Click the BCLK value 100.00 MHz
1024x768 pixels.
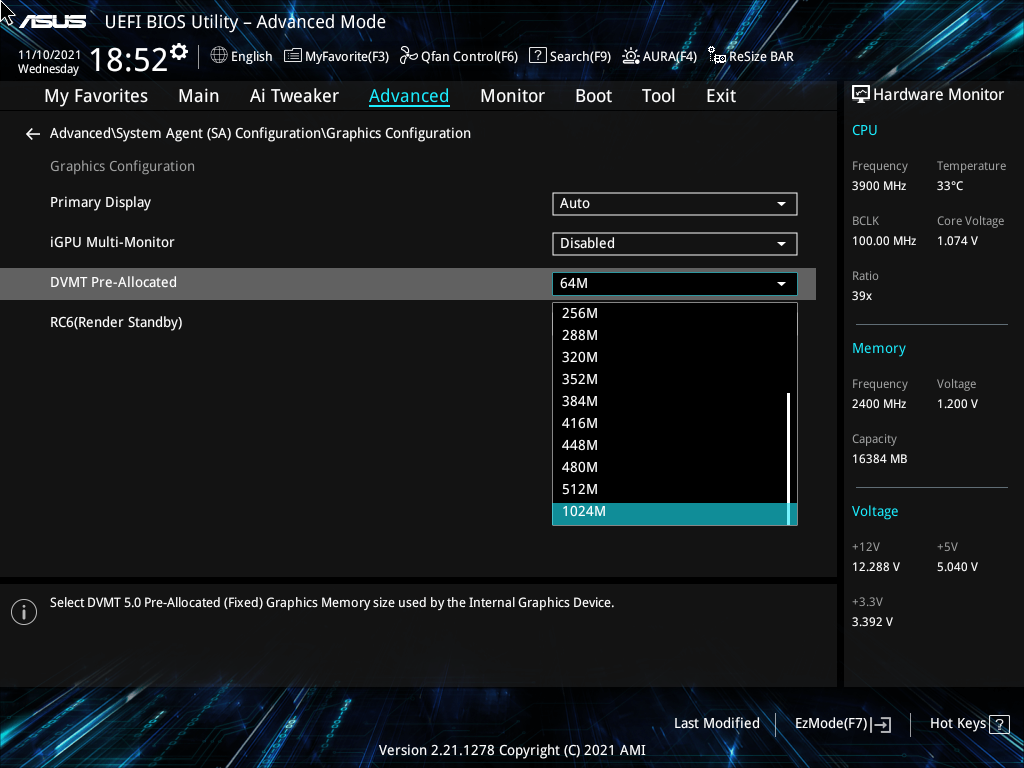click(x=884, y=241)
